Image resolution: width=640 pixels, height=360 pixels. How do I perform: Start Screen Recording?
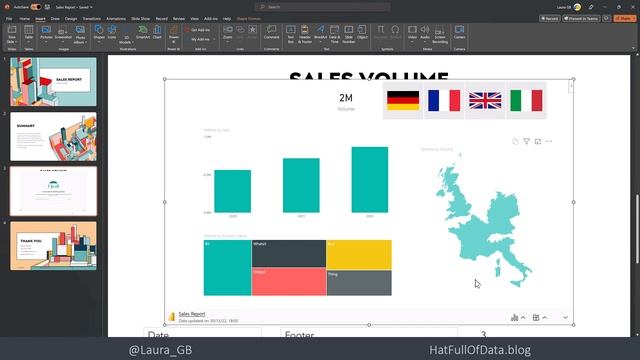[x=440, y=34]
